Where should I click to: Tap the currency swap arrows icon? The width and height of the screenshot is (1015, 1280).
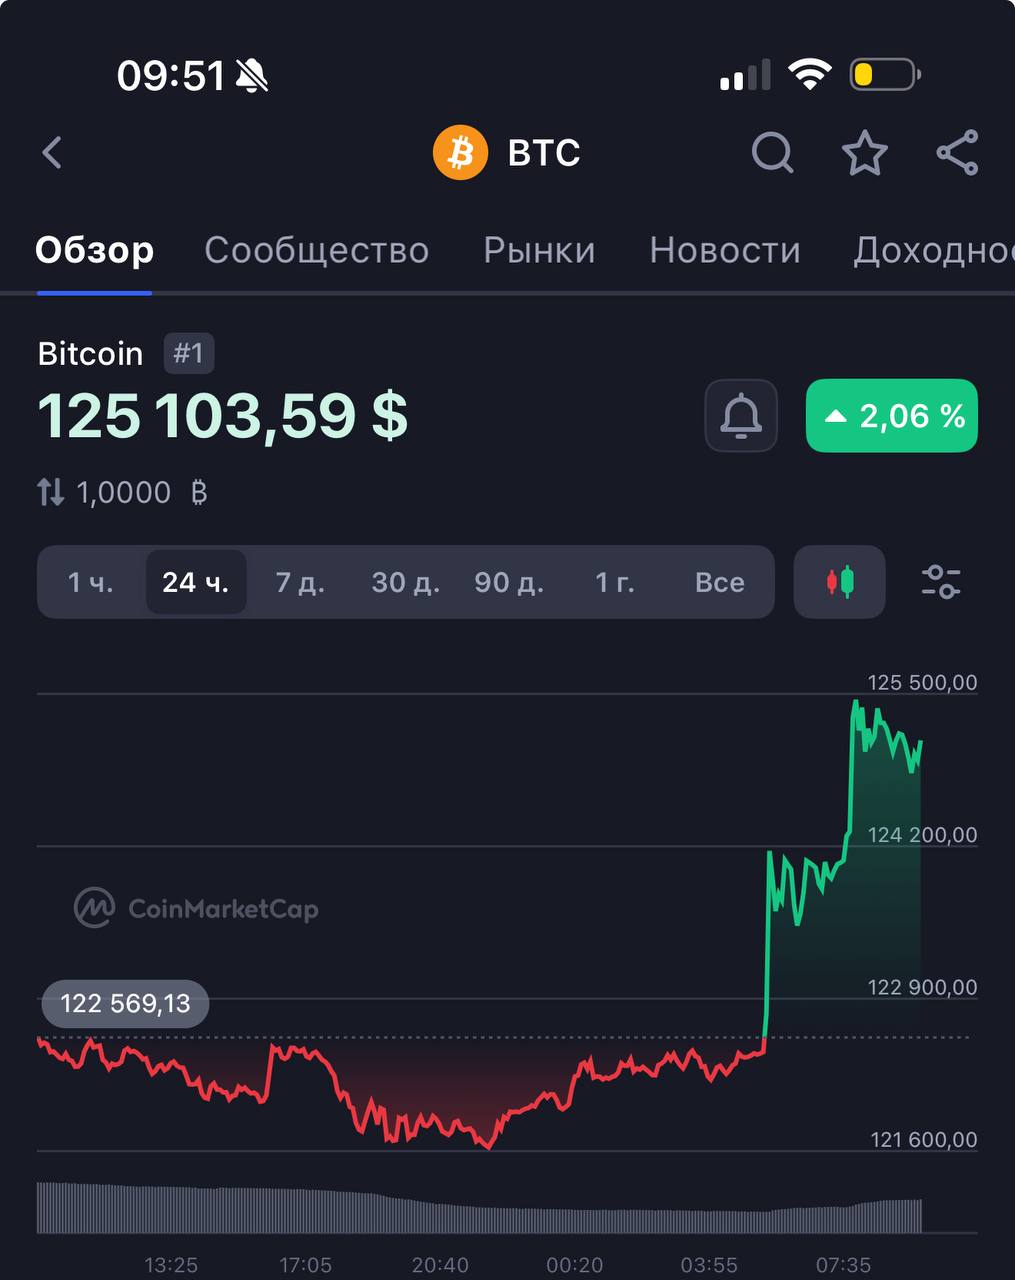coord(51,492)
